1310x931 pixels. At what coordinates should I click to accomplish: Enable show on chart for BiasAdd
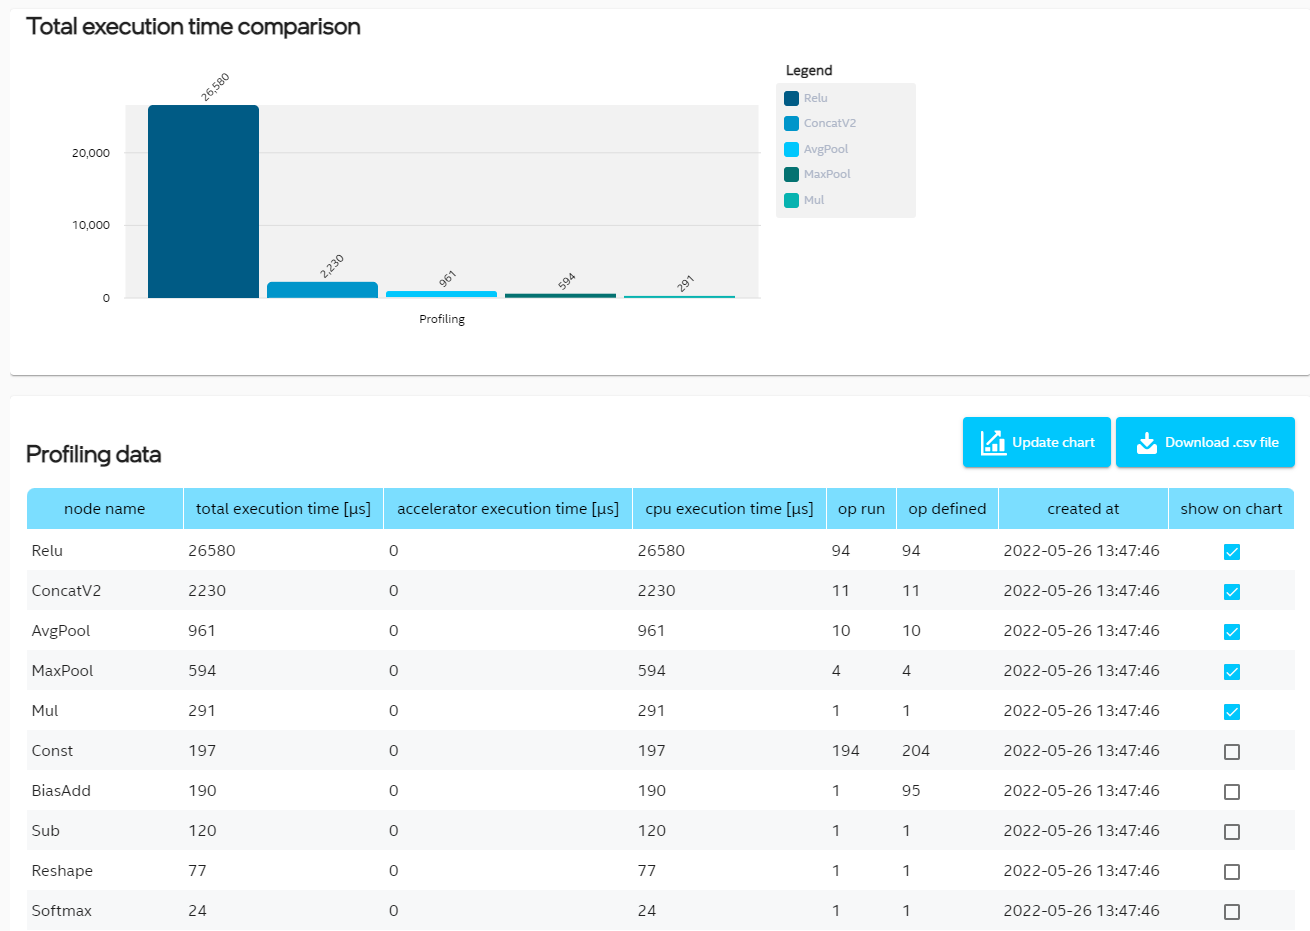click(1232, 792)
